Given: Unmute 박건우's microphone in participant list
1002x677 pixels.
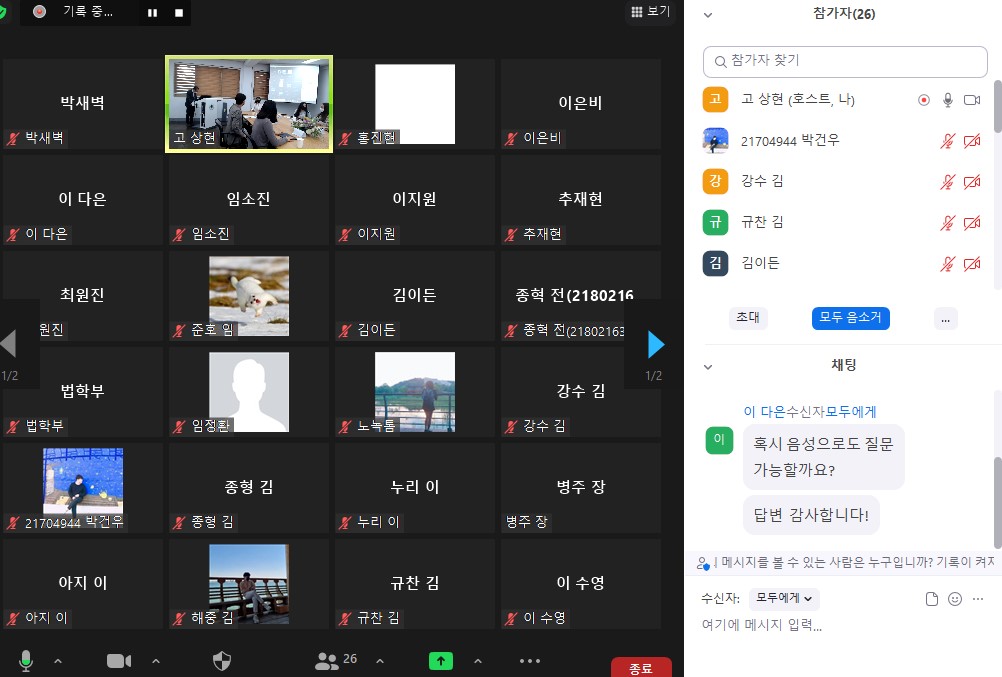Looking at the screenshot, I should pyautogui.click(x=947, y=141).
